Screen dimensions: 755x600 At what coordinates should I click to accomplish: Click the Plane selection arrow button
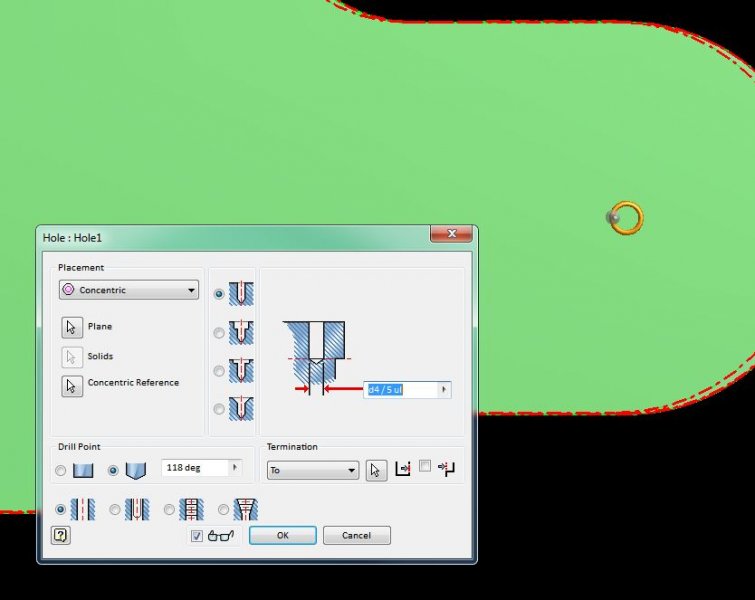pyautogui.click(x=72, y=327)
